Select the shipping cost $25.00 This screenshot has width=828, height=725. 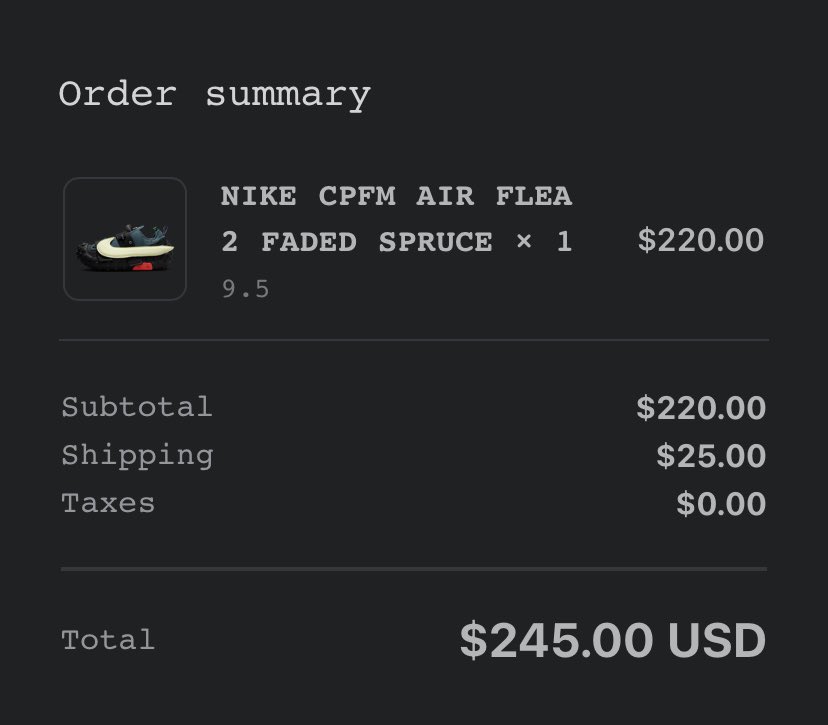[711, 456]
